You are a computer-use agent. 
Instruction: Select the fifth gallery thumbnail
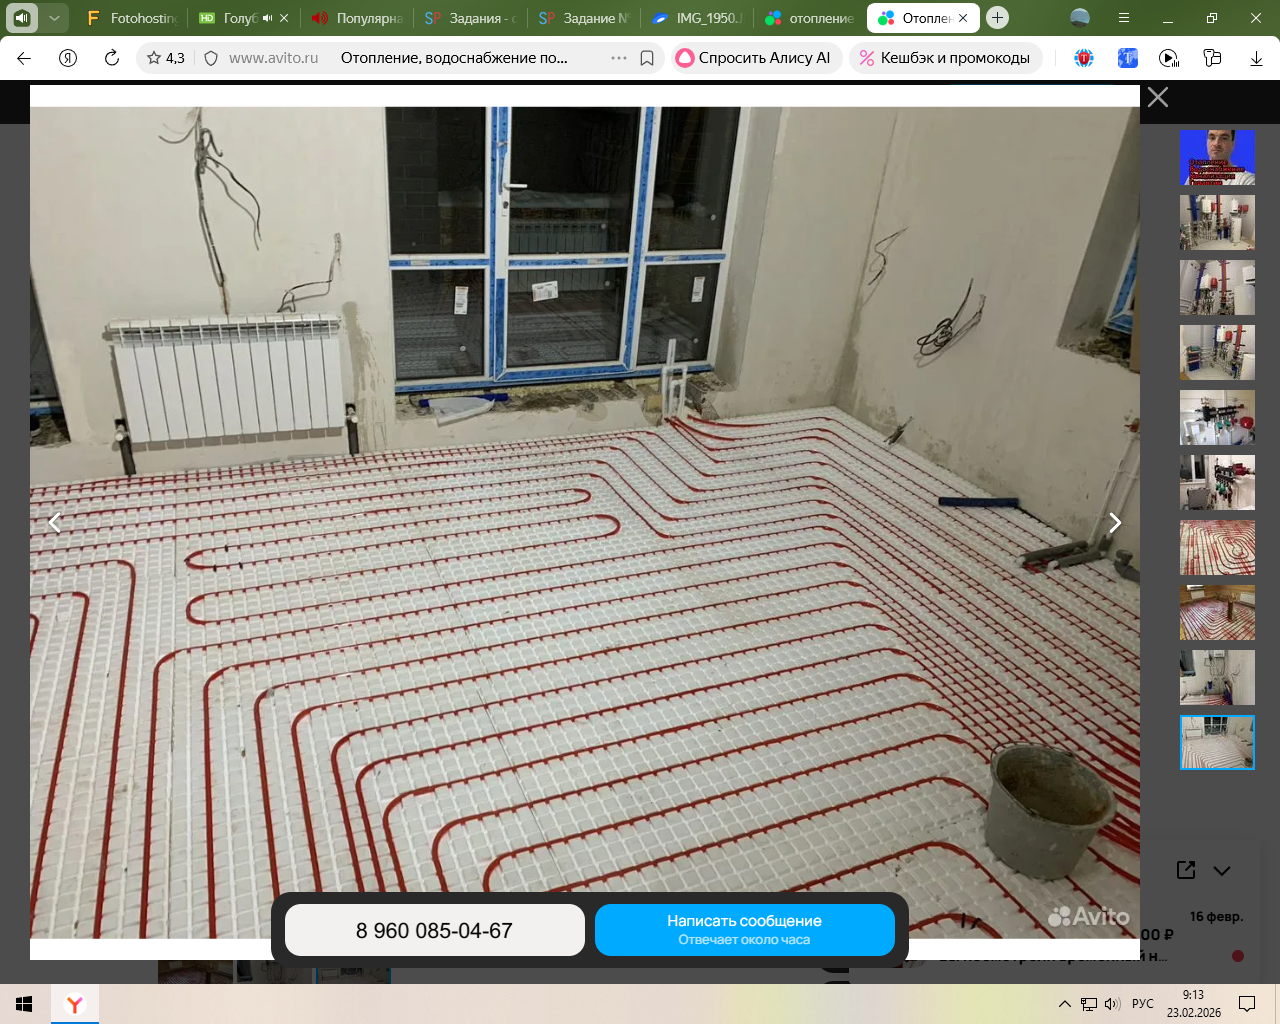(x=1217, y=418)
